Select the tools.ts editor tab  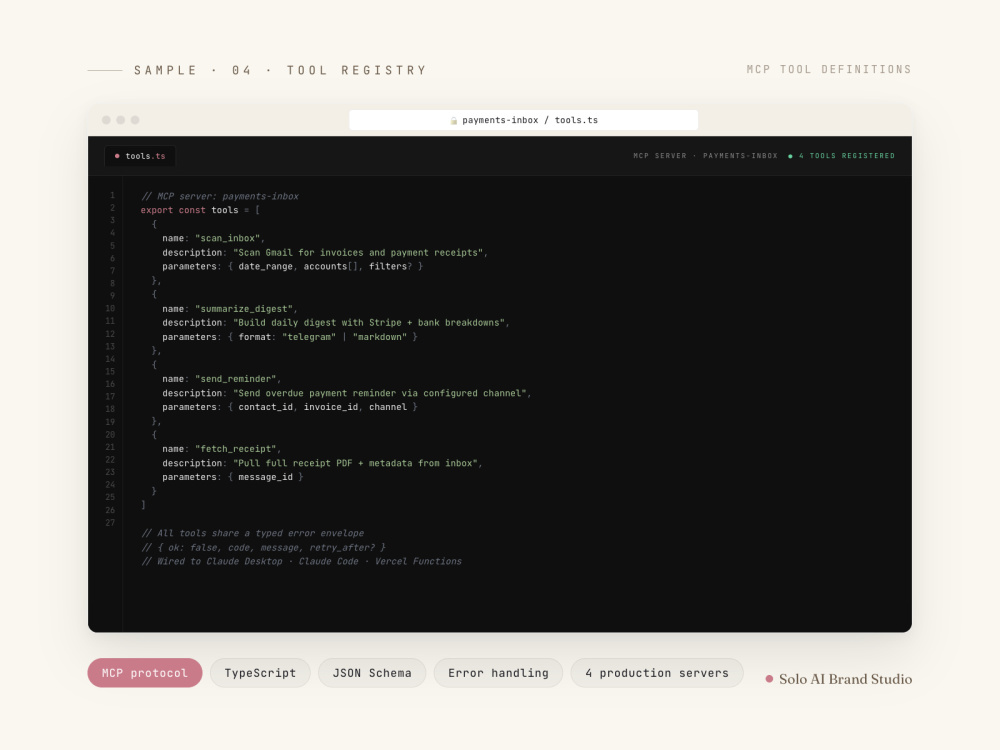pos(140,156)
